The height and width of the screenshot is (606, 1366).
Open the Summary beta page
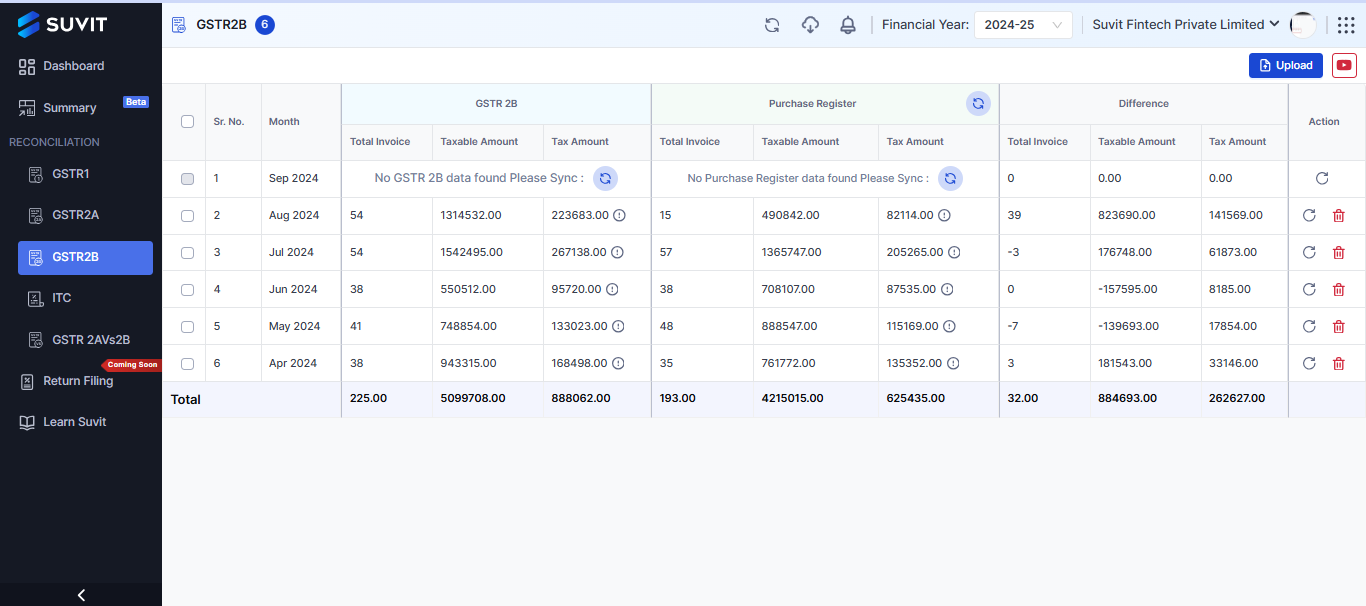pos(58,107)
